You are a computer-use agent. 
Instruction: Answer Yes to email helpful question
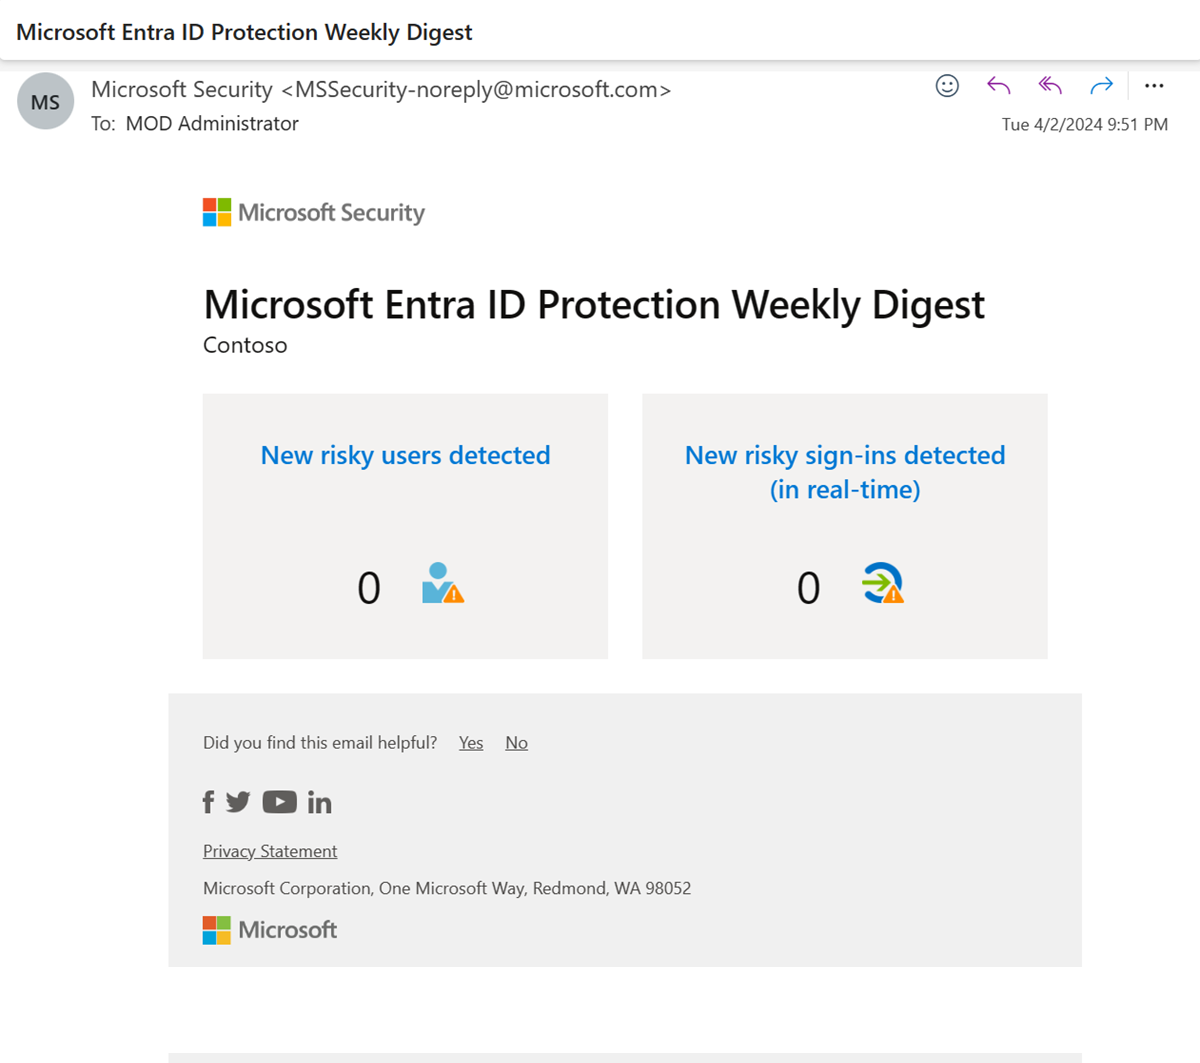click(x=471, y=743)
